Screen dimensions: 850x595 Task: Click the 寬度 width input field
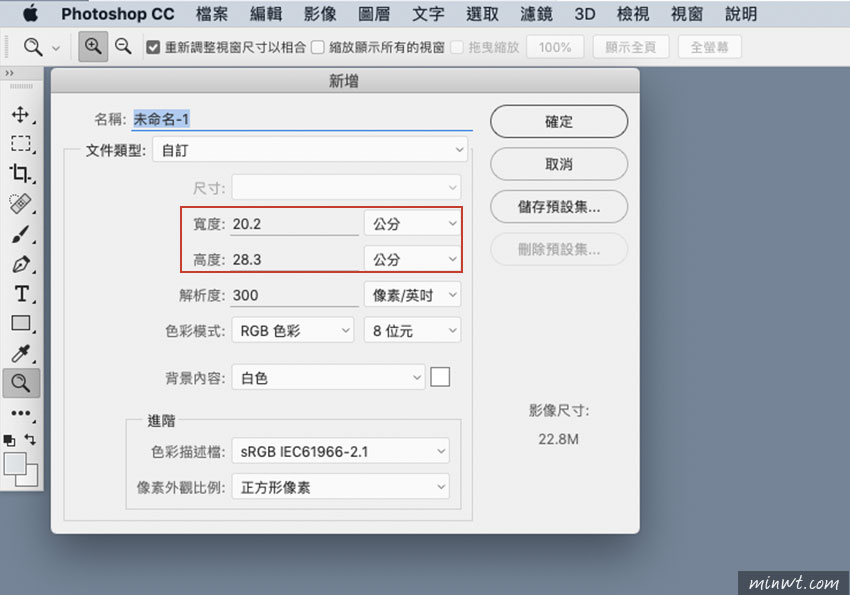[294, 224]
